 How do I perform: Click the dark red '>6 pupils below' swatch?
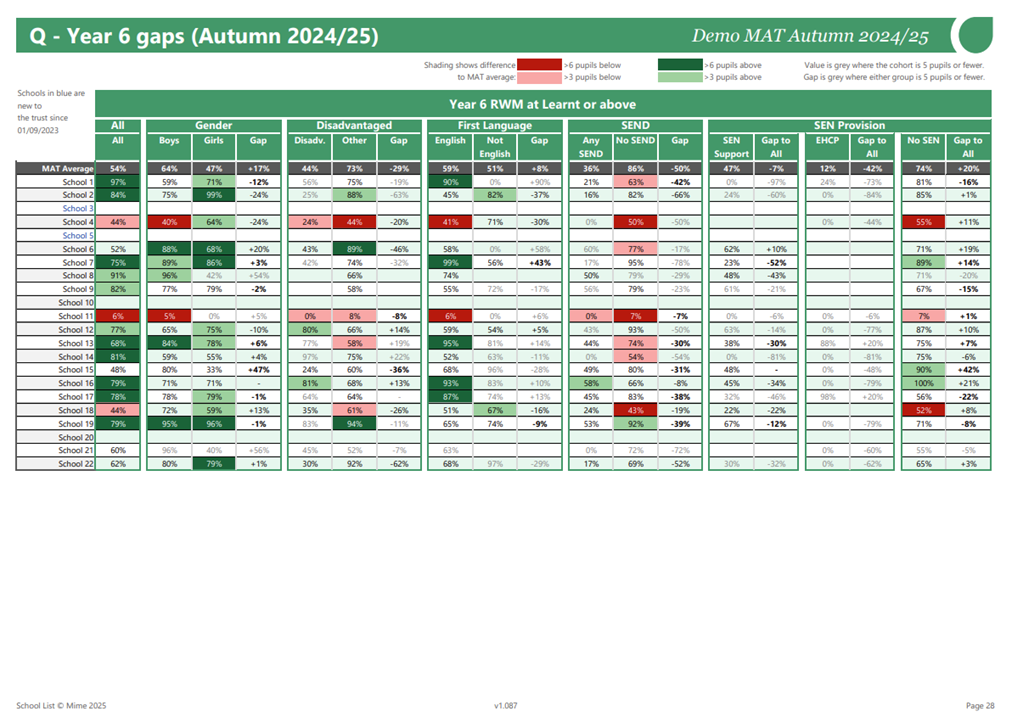tap(539, 65)
